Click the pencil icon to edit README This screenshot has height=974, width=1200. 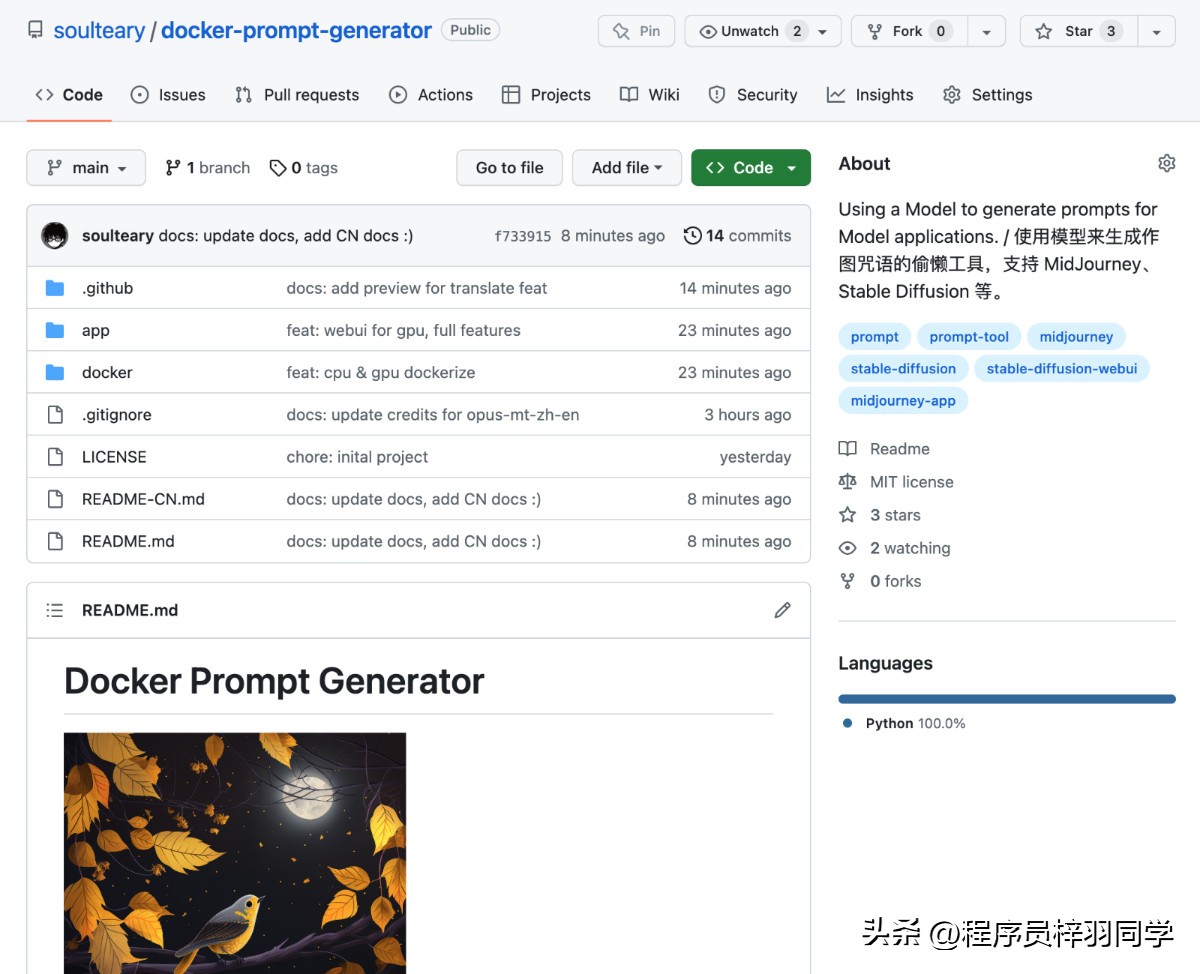coord(782,610)
